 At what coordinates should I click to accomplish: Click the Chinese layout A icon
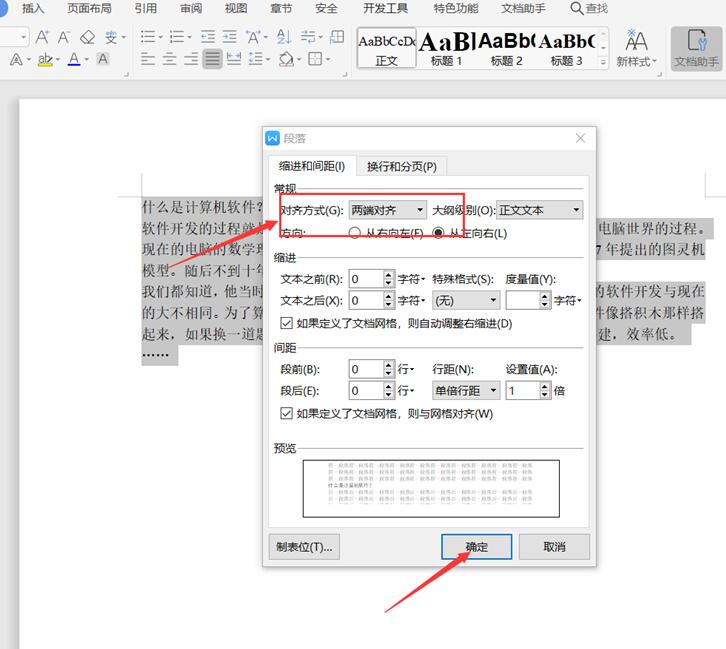click(x=253, y=37)
